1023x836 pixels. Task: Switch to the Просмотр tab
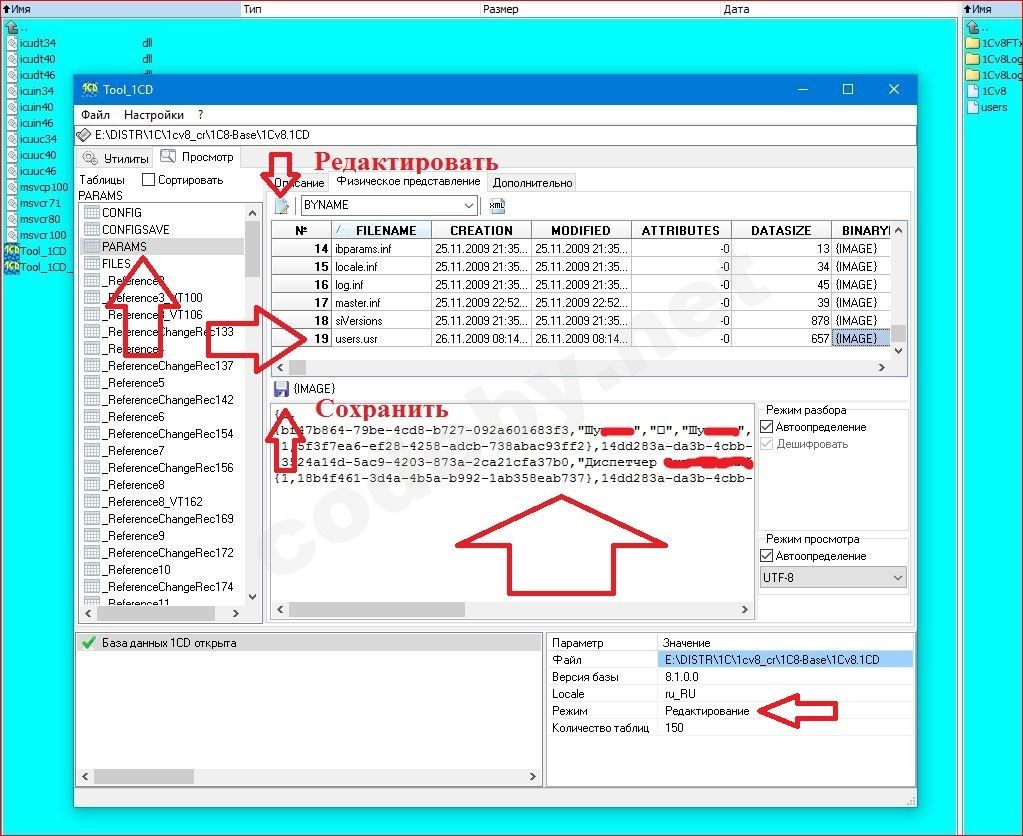[x=197, y=157]
